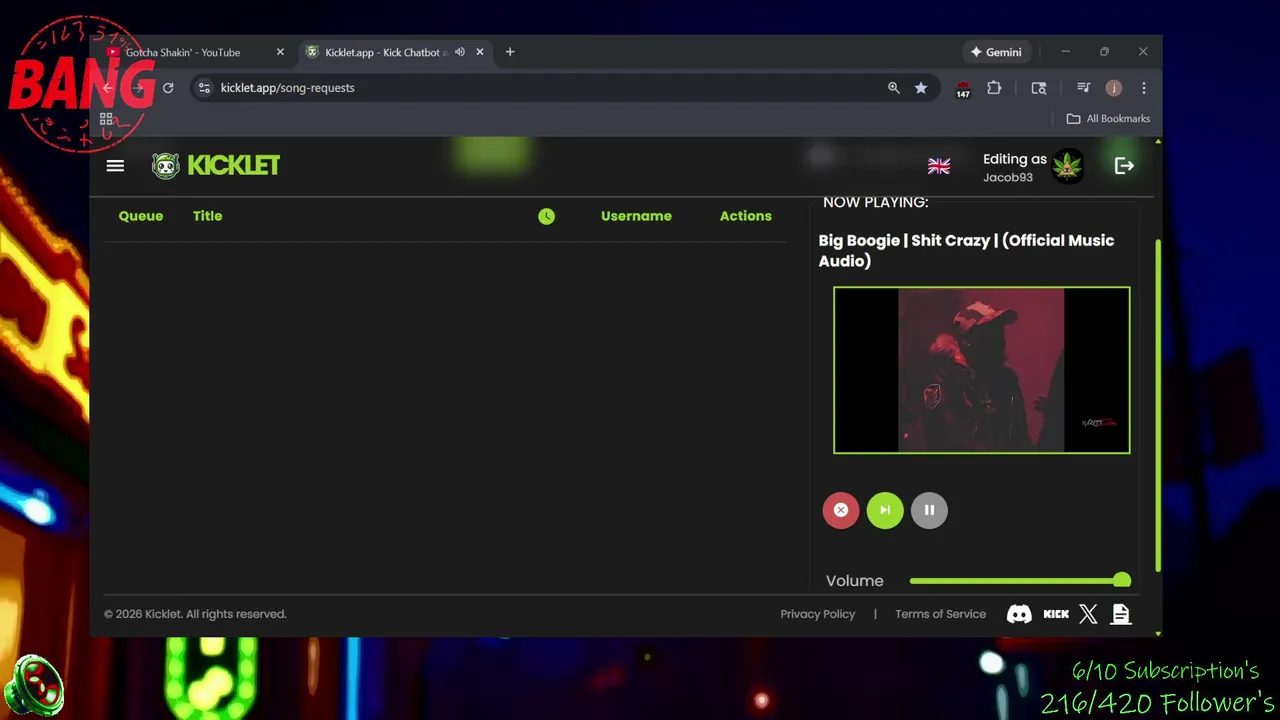Open the Chrome profile avatar

1114,88
